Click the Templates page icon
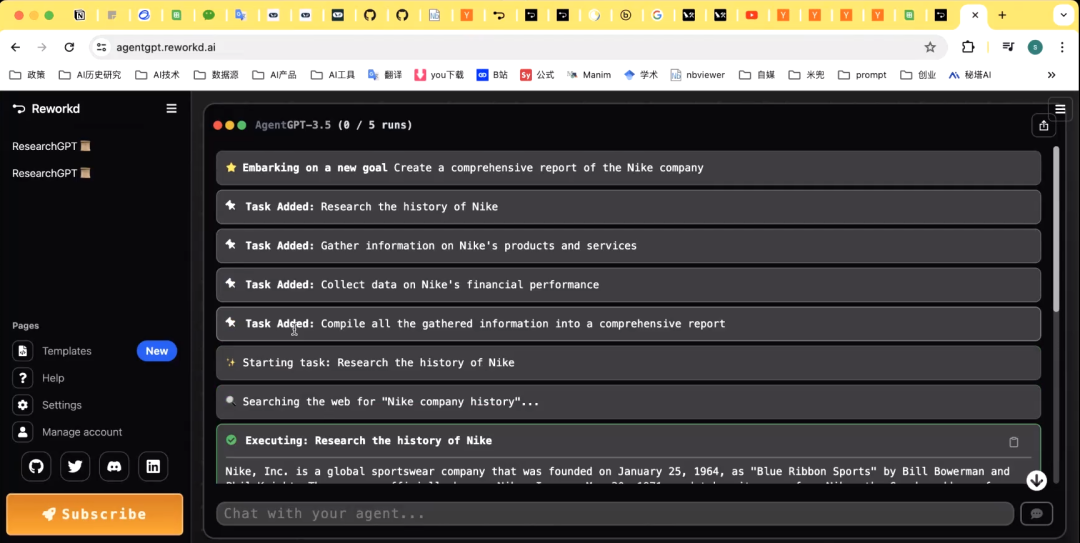 tap(23, 351)
